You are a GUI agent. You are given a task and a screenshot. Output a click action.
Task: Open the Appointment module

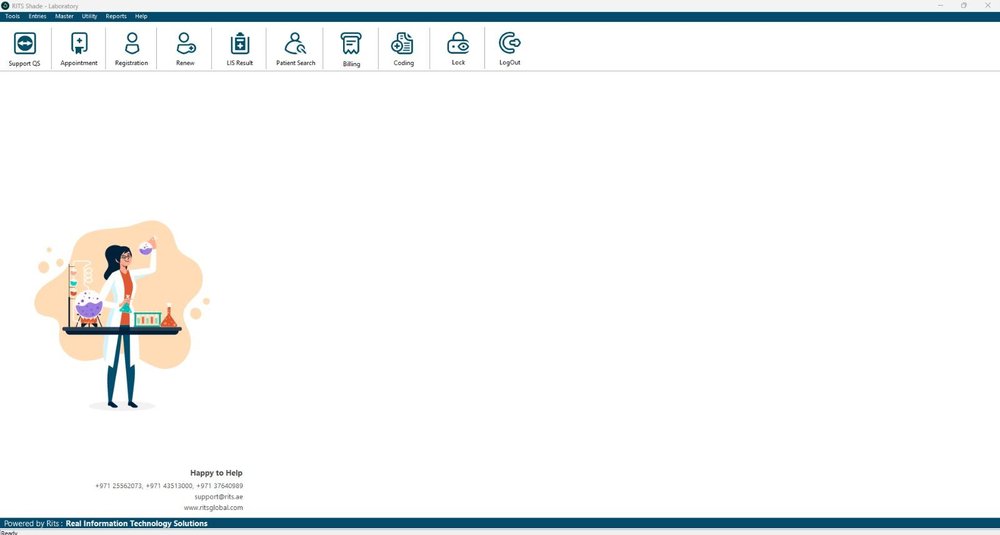pos(79,49)
